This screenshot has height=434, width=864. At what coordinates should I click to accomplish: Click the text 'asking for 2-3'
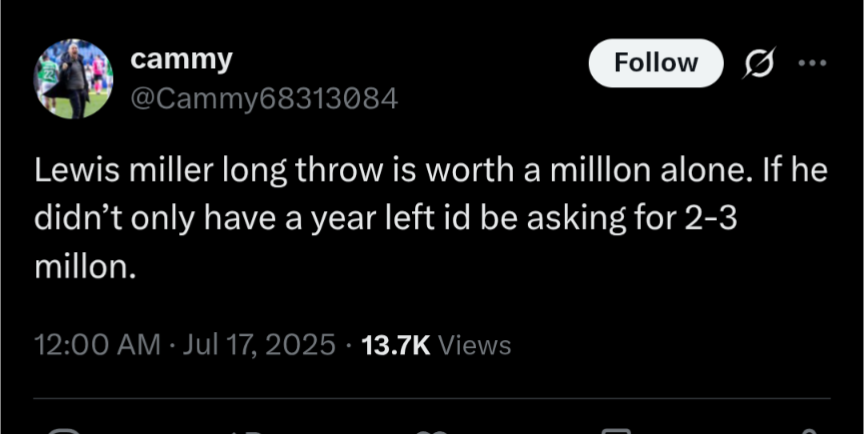point(632,220)
